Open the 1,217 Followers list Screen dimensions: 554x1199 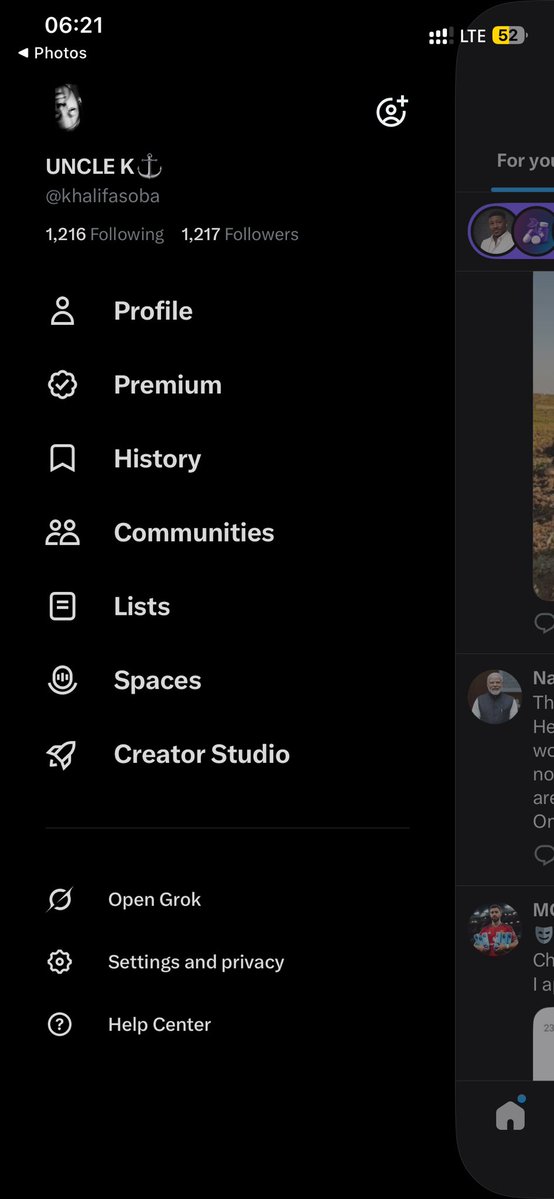(240, 234)
